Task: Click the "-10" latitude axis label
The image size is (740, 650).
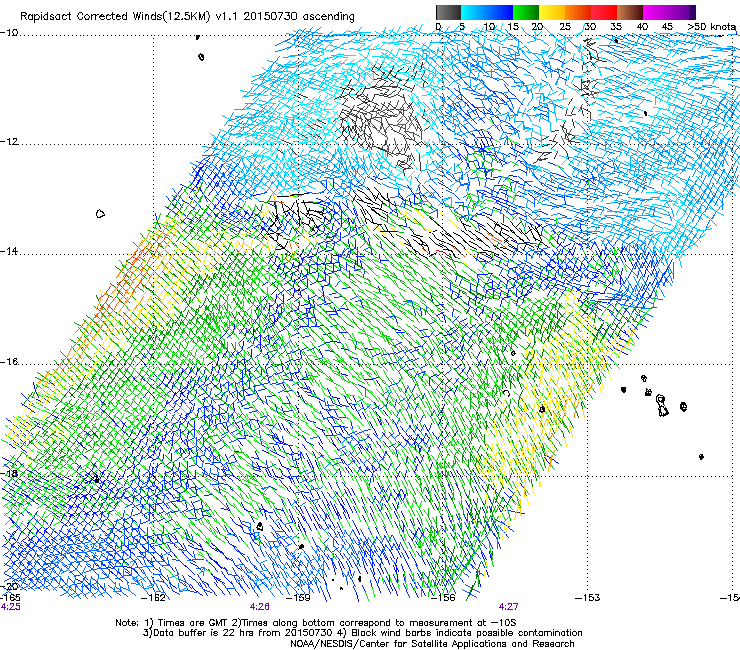Action: tap(9, 33)
